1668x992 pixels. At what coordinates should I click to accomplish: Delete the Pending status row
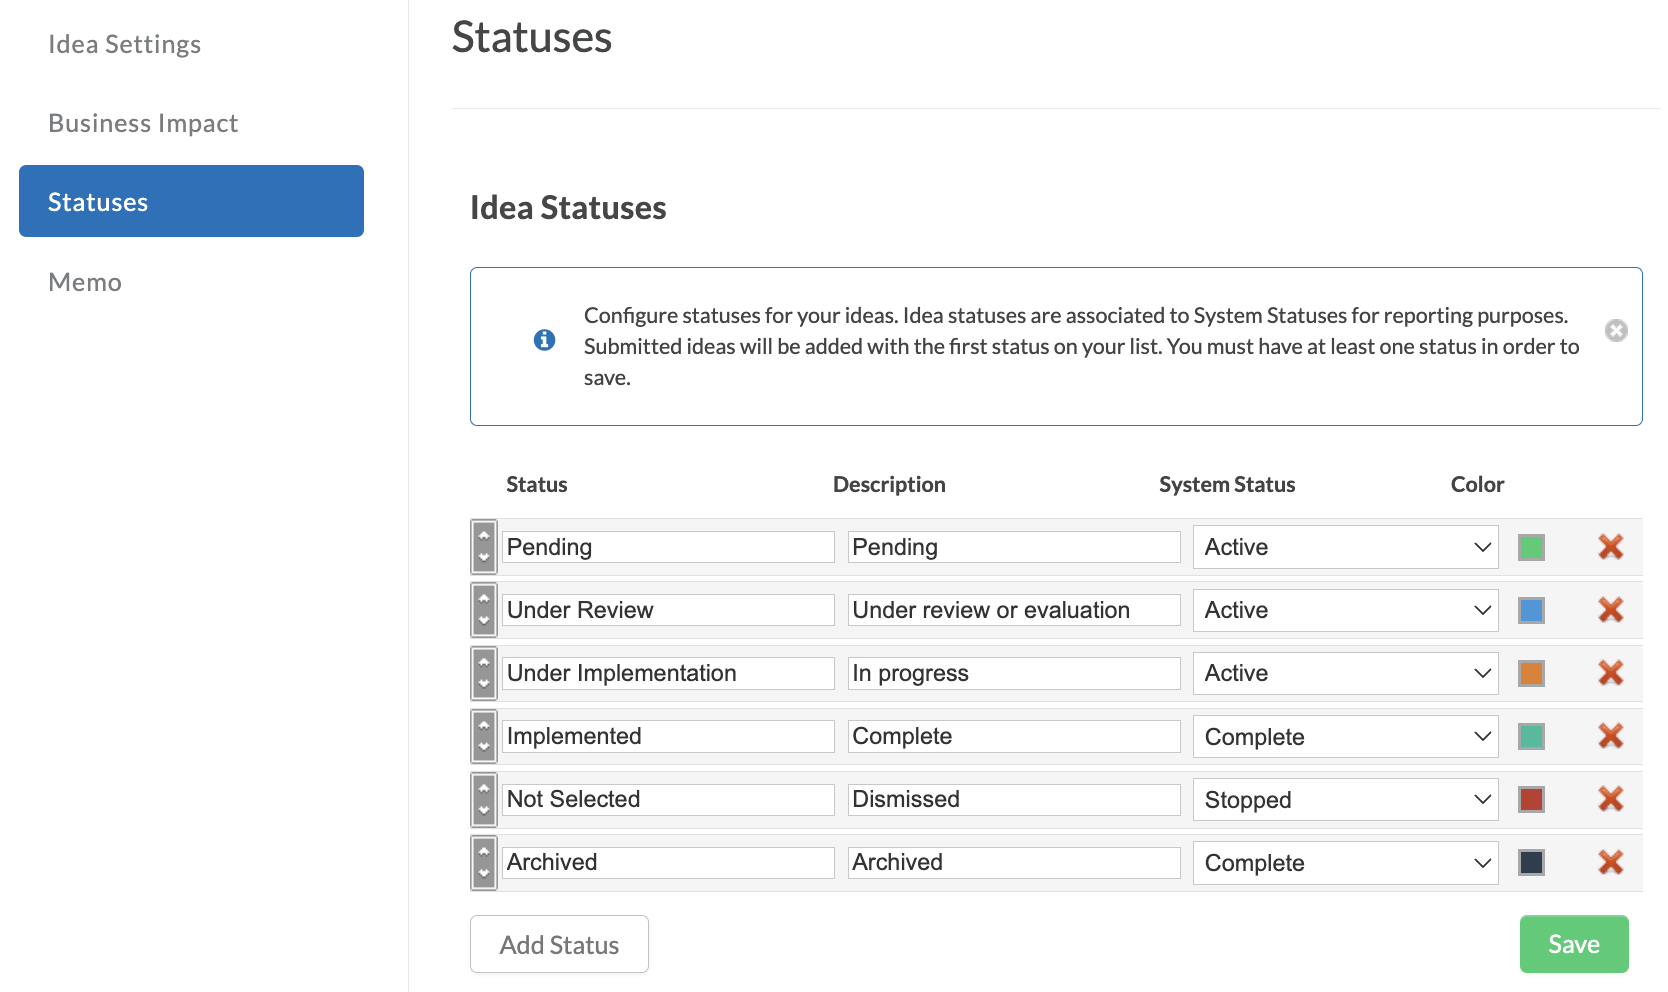click(1610, 547)
